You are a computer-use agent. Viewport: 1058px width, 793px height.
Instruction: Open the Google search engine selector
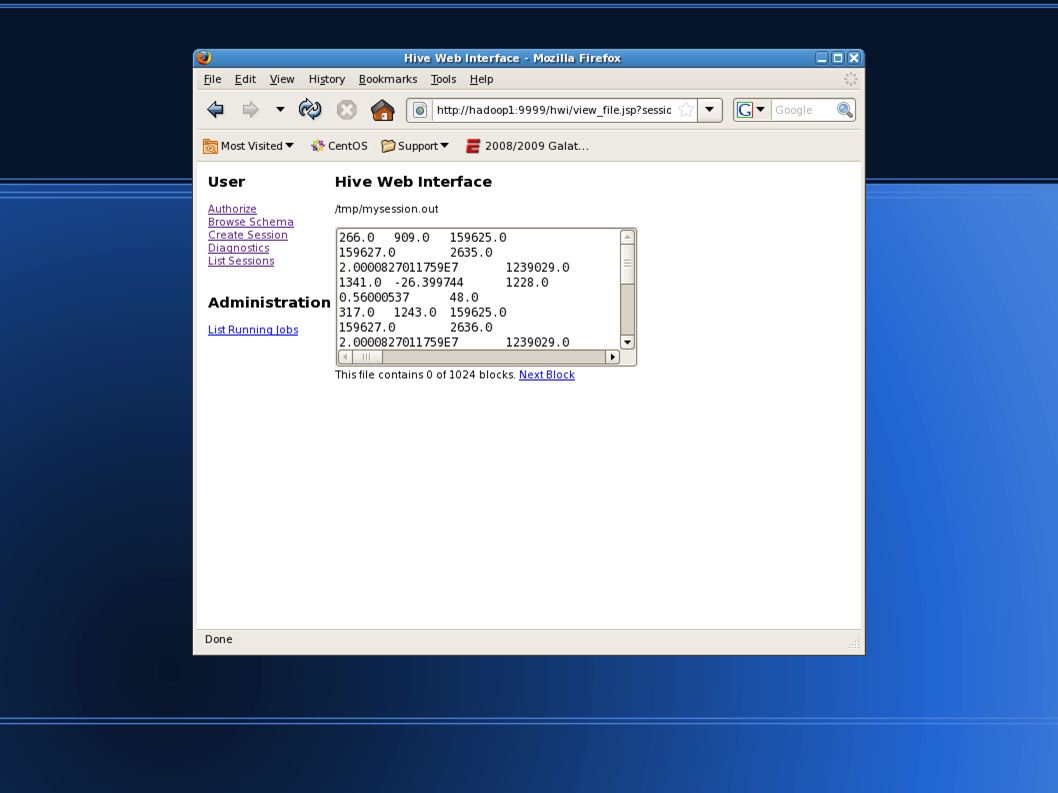(x=751, y=110)
